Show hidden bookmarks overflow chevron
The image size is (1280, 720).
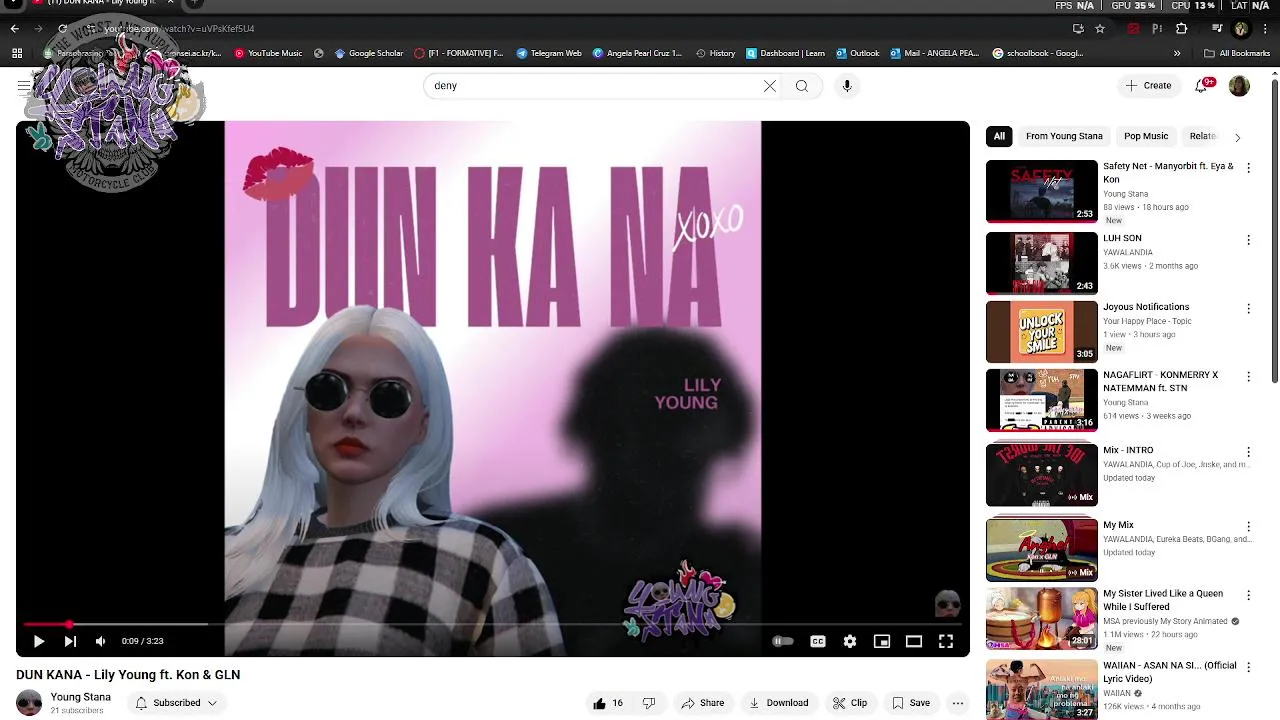(1177, 53)
